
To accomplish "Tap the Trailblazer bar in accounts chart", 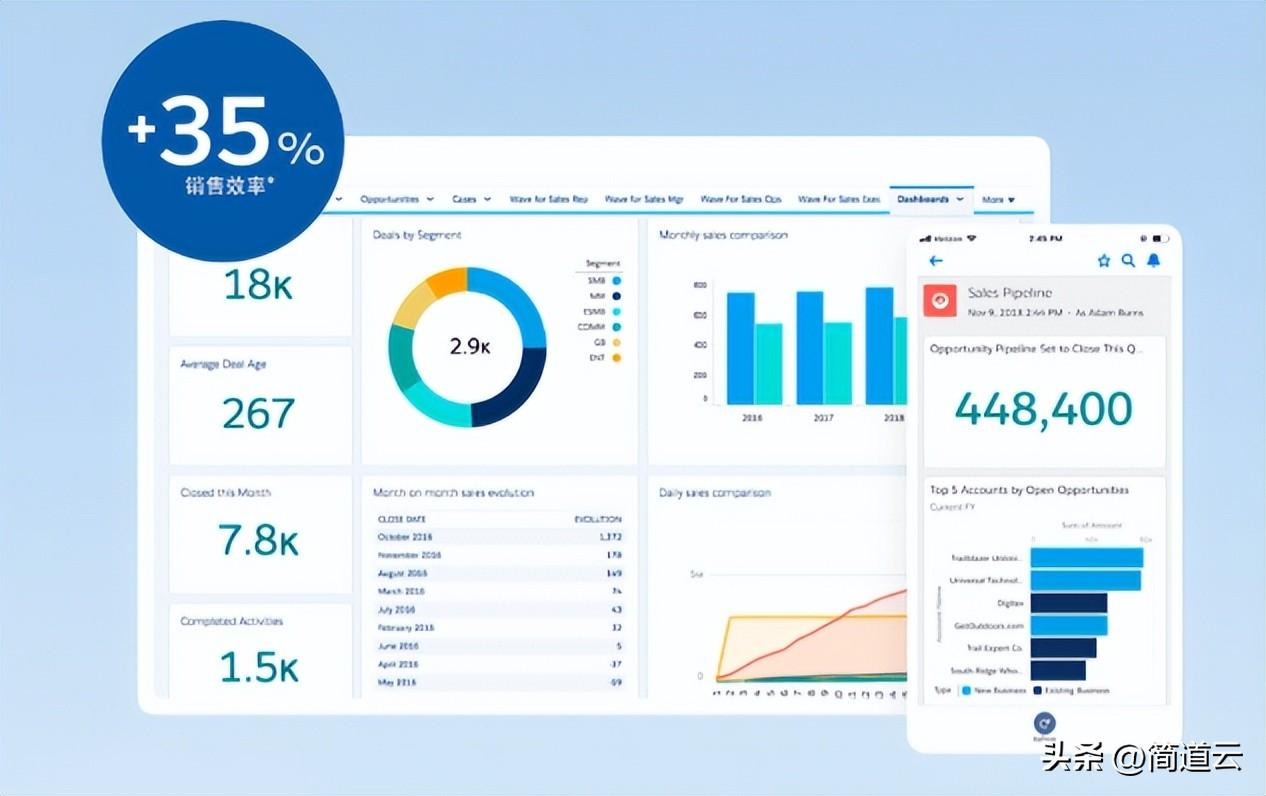I will 1086,558.
